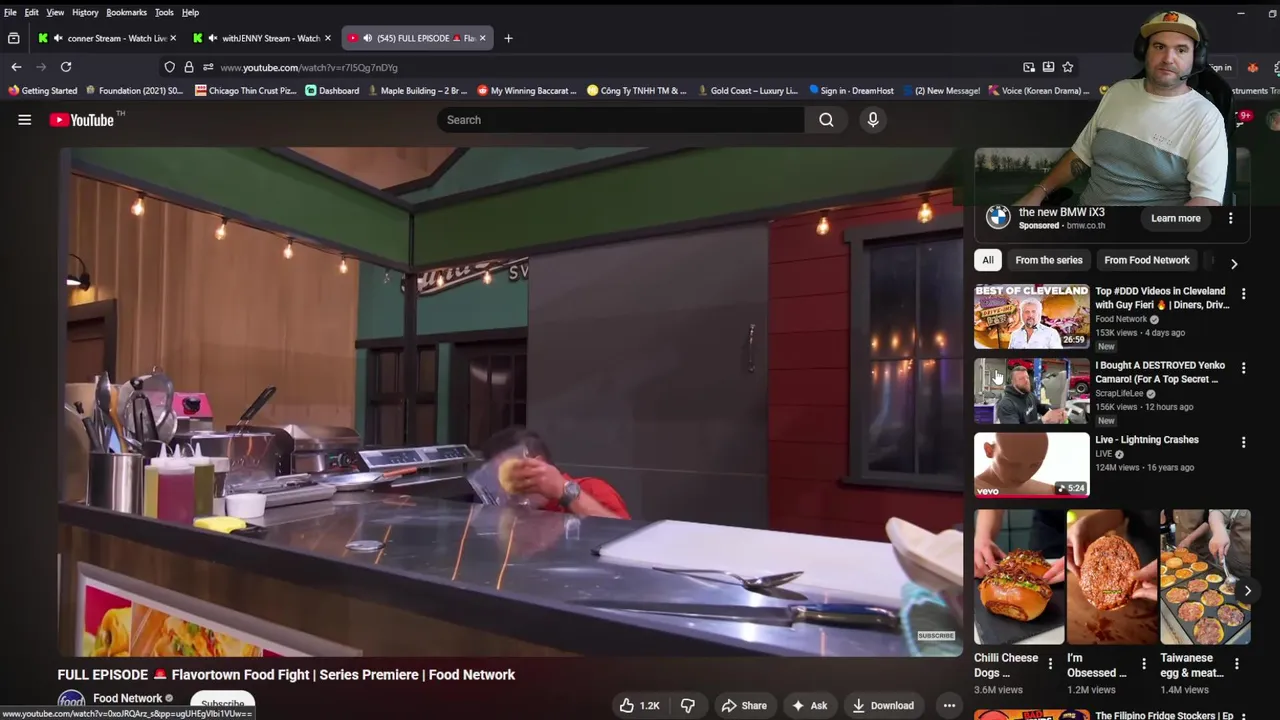Open the YouTube guide hamburger menu
The image size is (1280, 720).
click(24, 120)
